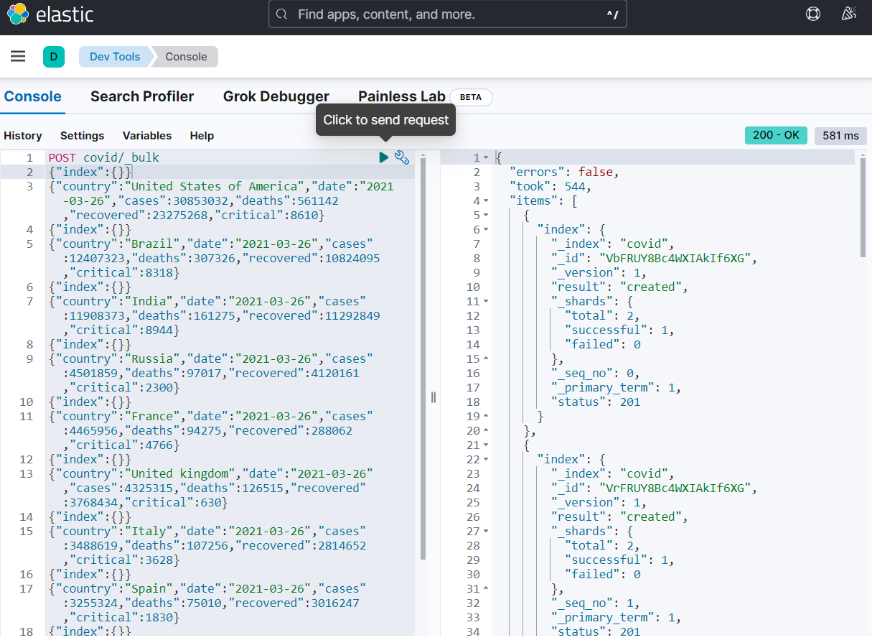
Task: Focus the Find apps, content search field
Action: pos(447,14)
